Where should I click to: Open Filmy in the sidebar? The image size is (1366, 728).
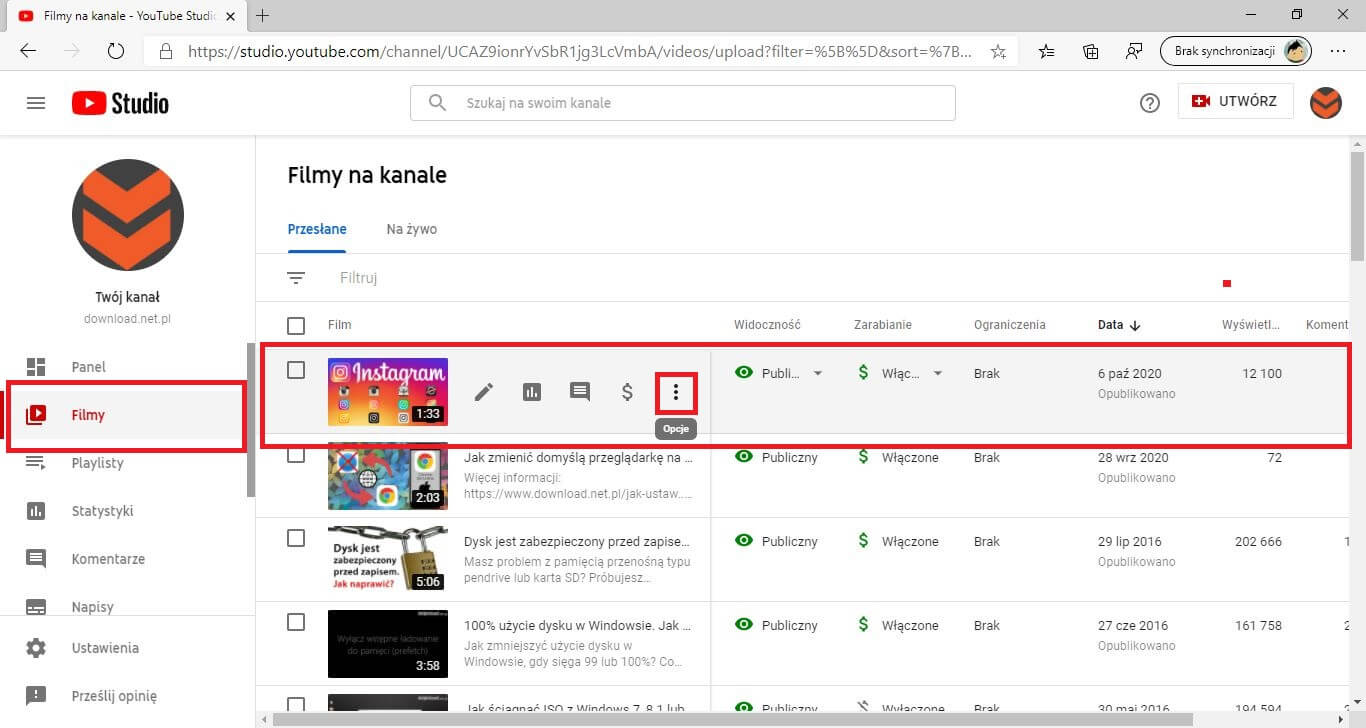[126, 415]
